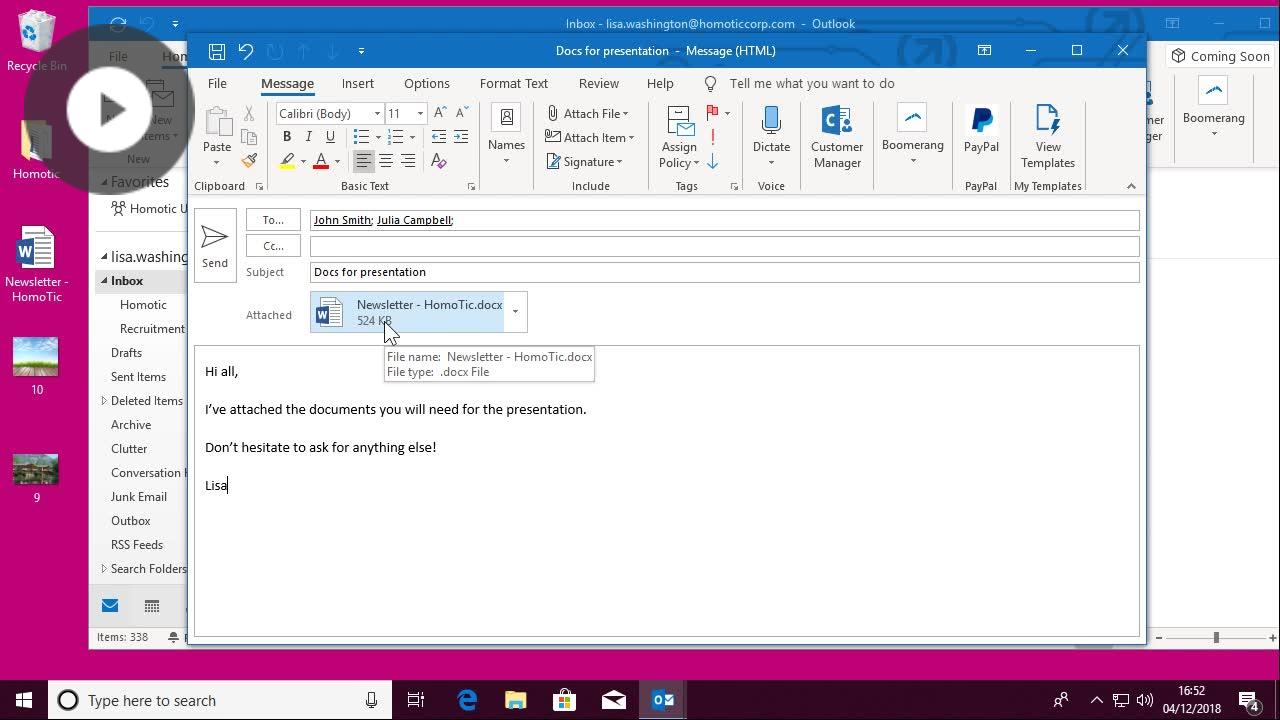Mark message as Low Importance

pos(713,162)
